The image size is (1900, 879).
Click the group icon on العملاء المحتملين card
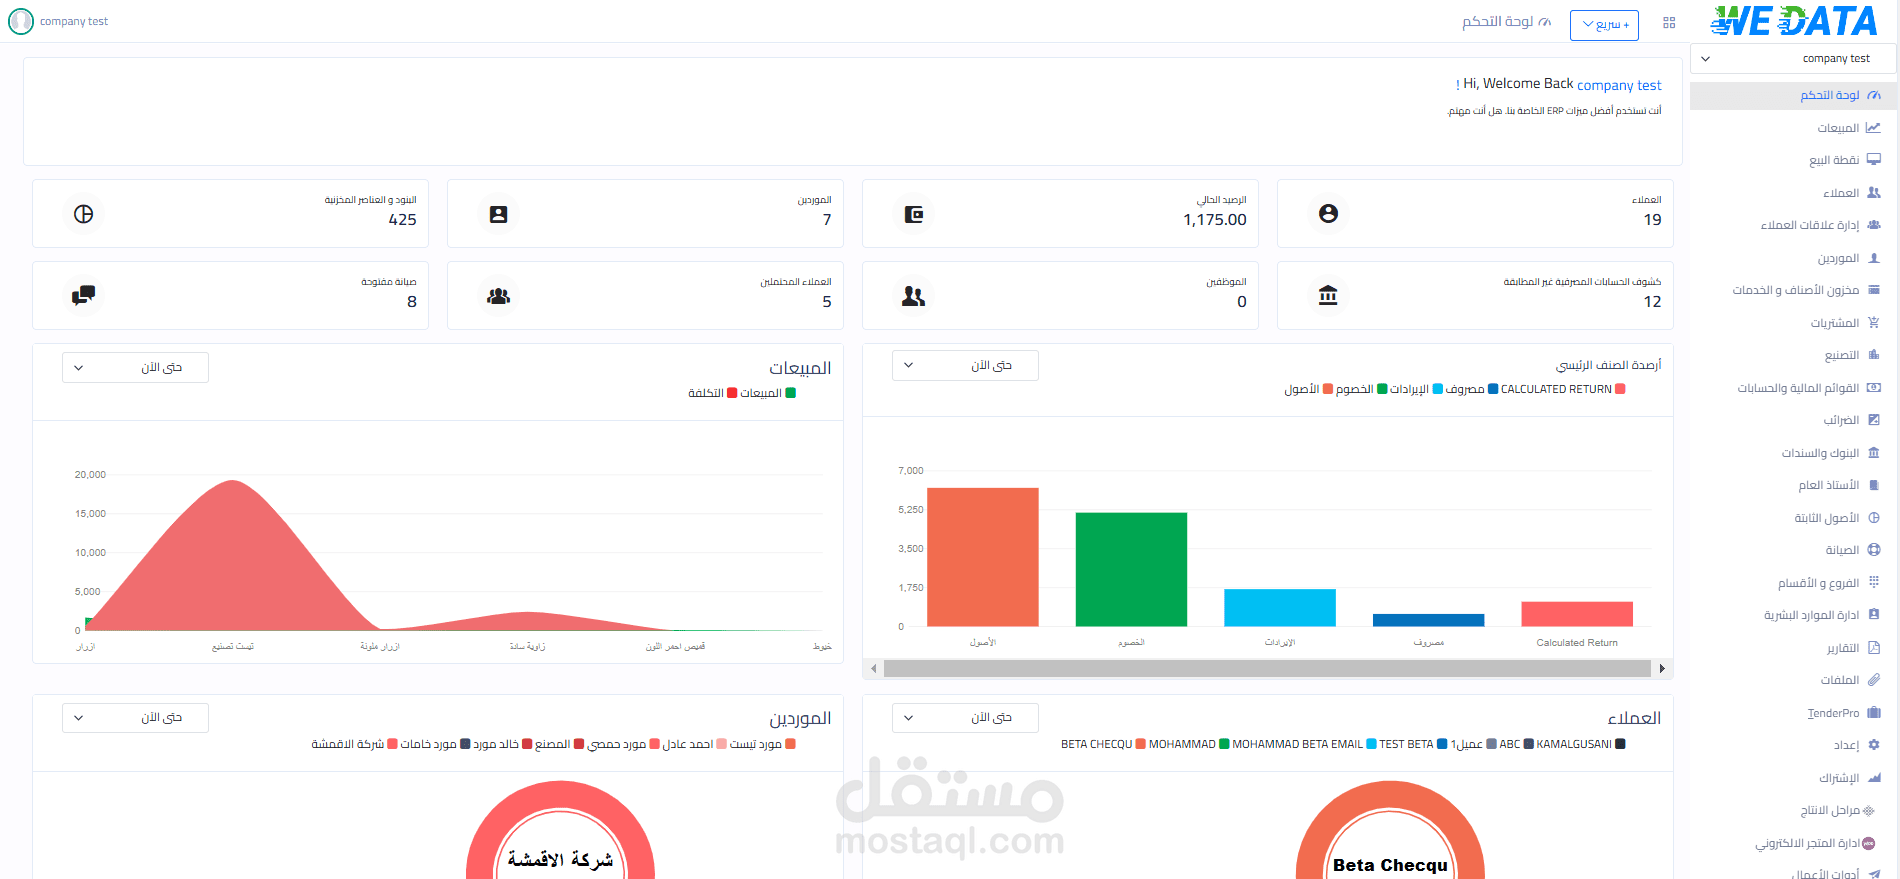(498, 296)
